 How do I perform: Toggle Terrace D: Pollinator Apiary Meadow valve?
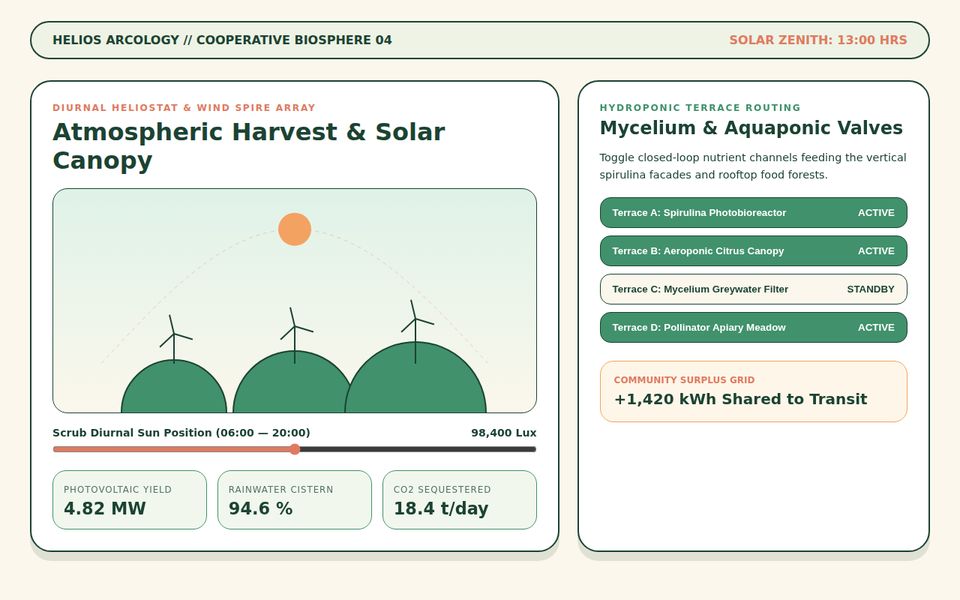(x=753, y=328)
